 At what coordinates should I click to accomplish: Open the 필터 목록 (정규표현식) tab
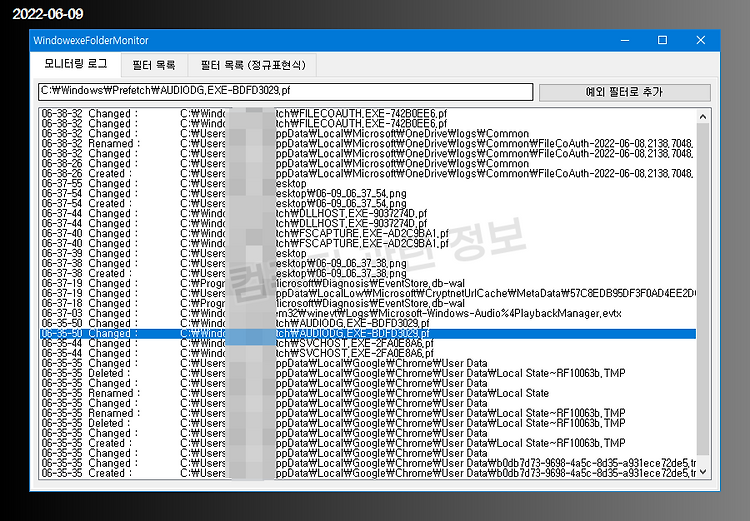(x=253, y=65)
